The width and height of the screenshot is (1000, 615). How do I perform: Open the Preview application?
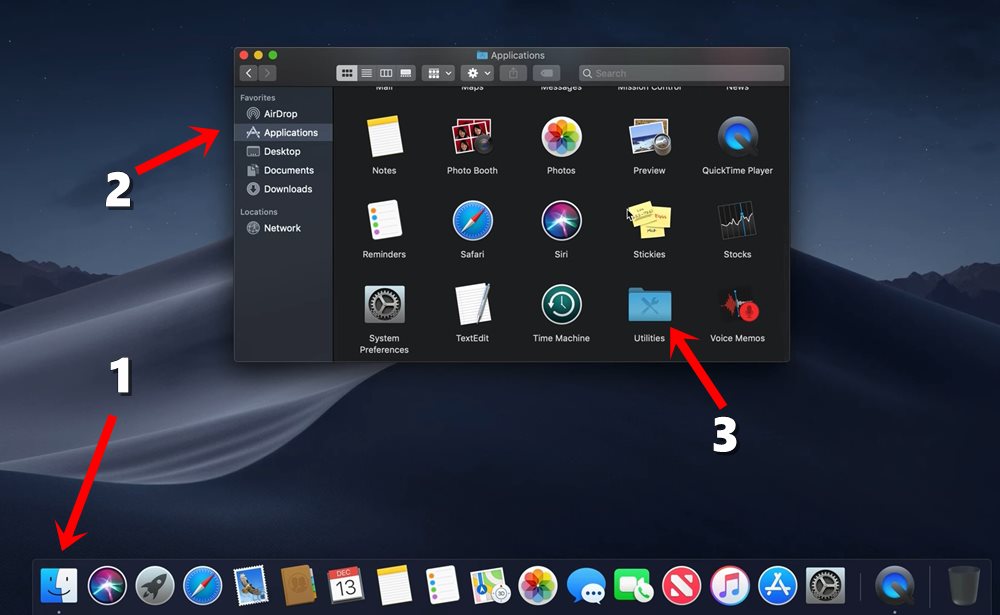click(649, 137)
